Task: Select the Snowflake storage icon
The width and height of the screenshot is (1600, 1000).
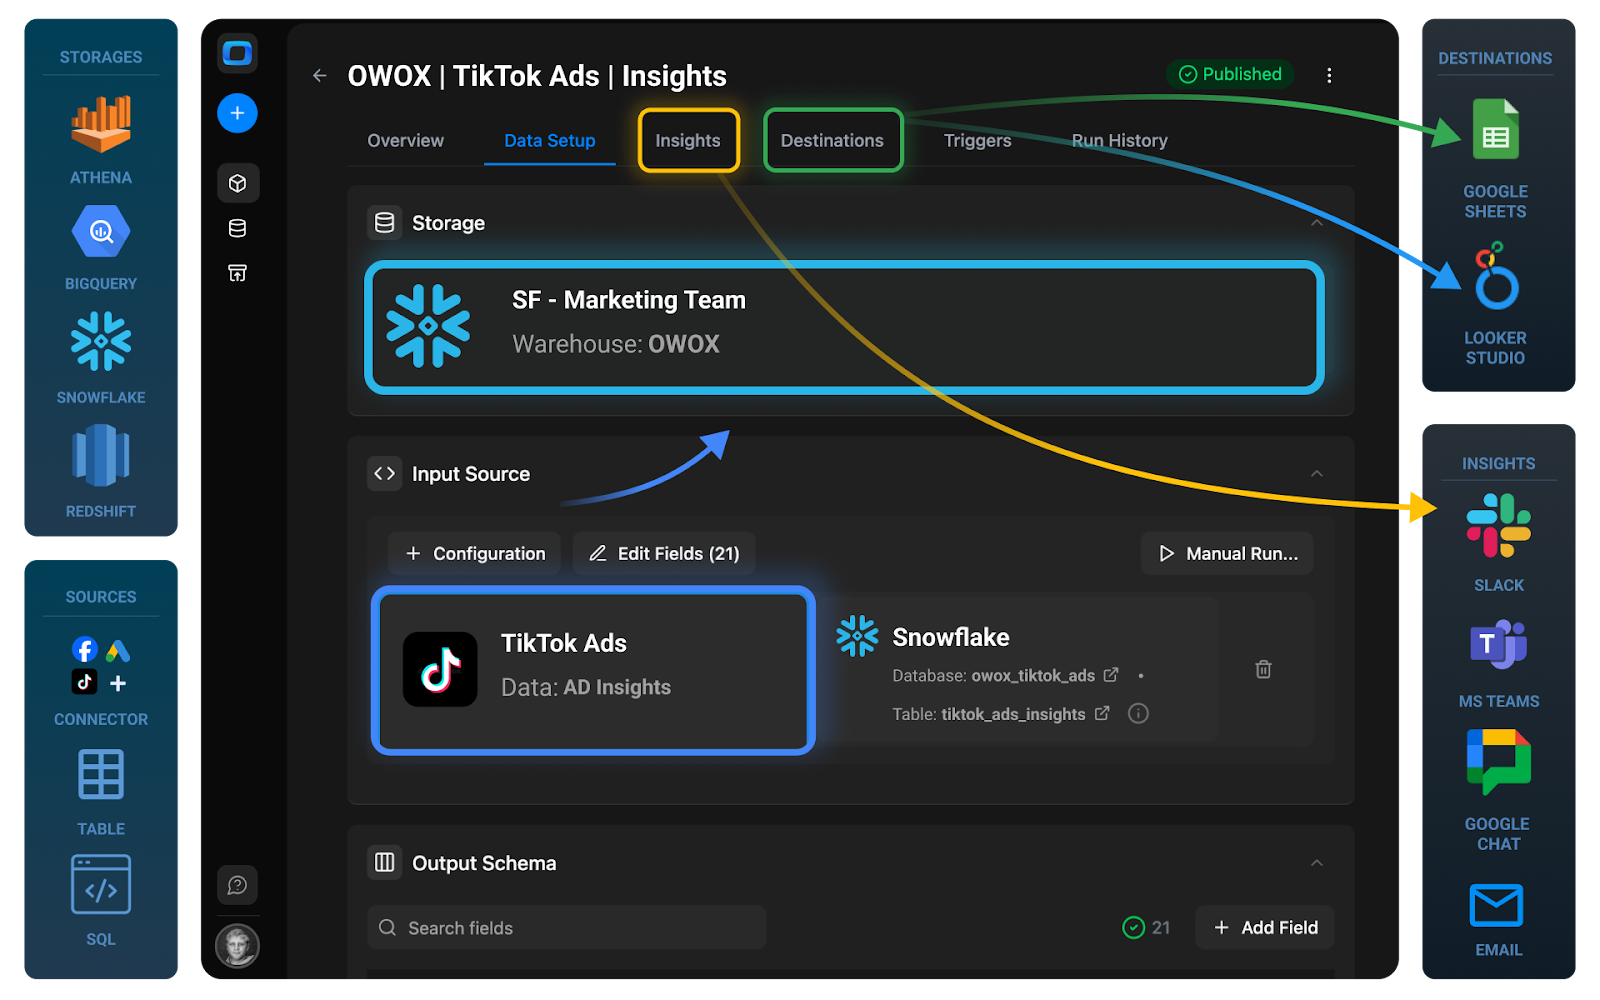Action: pos(100,342)
